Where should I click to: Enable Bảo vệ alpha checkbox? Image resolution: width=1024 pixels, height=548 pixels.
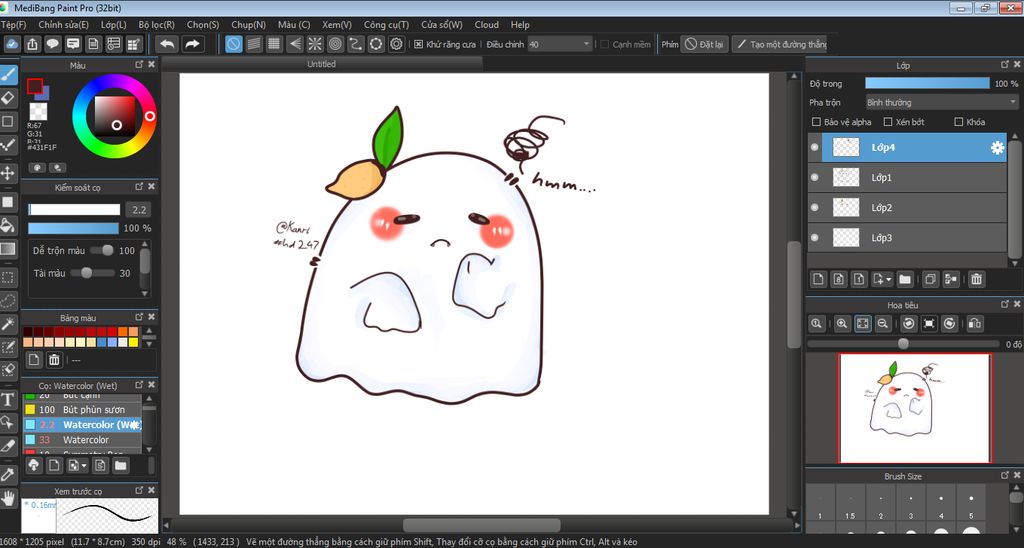click(x=816, y=122)
